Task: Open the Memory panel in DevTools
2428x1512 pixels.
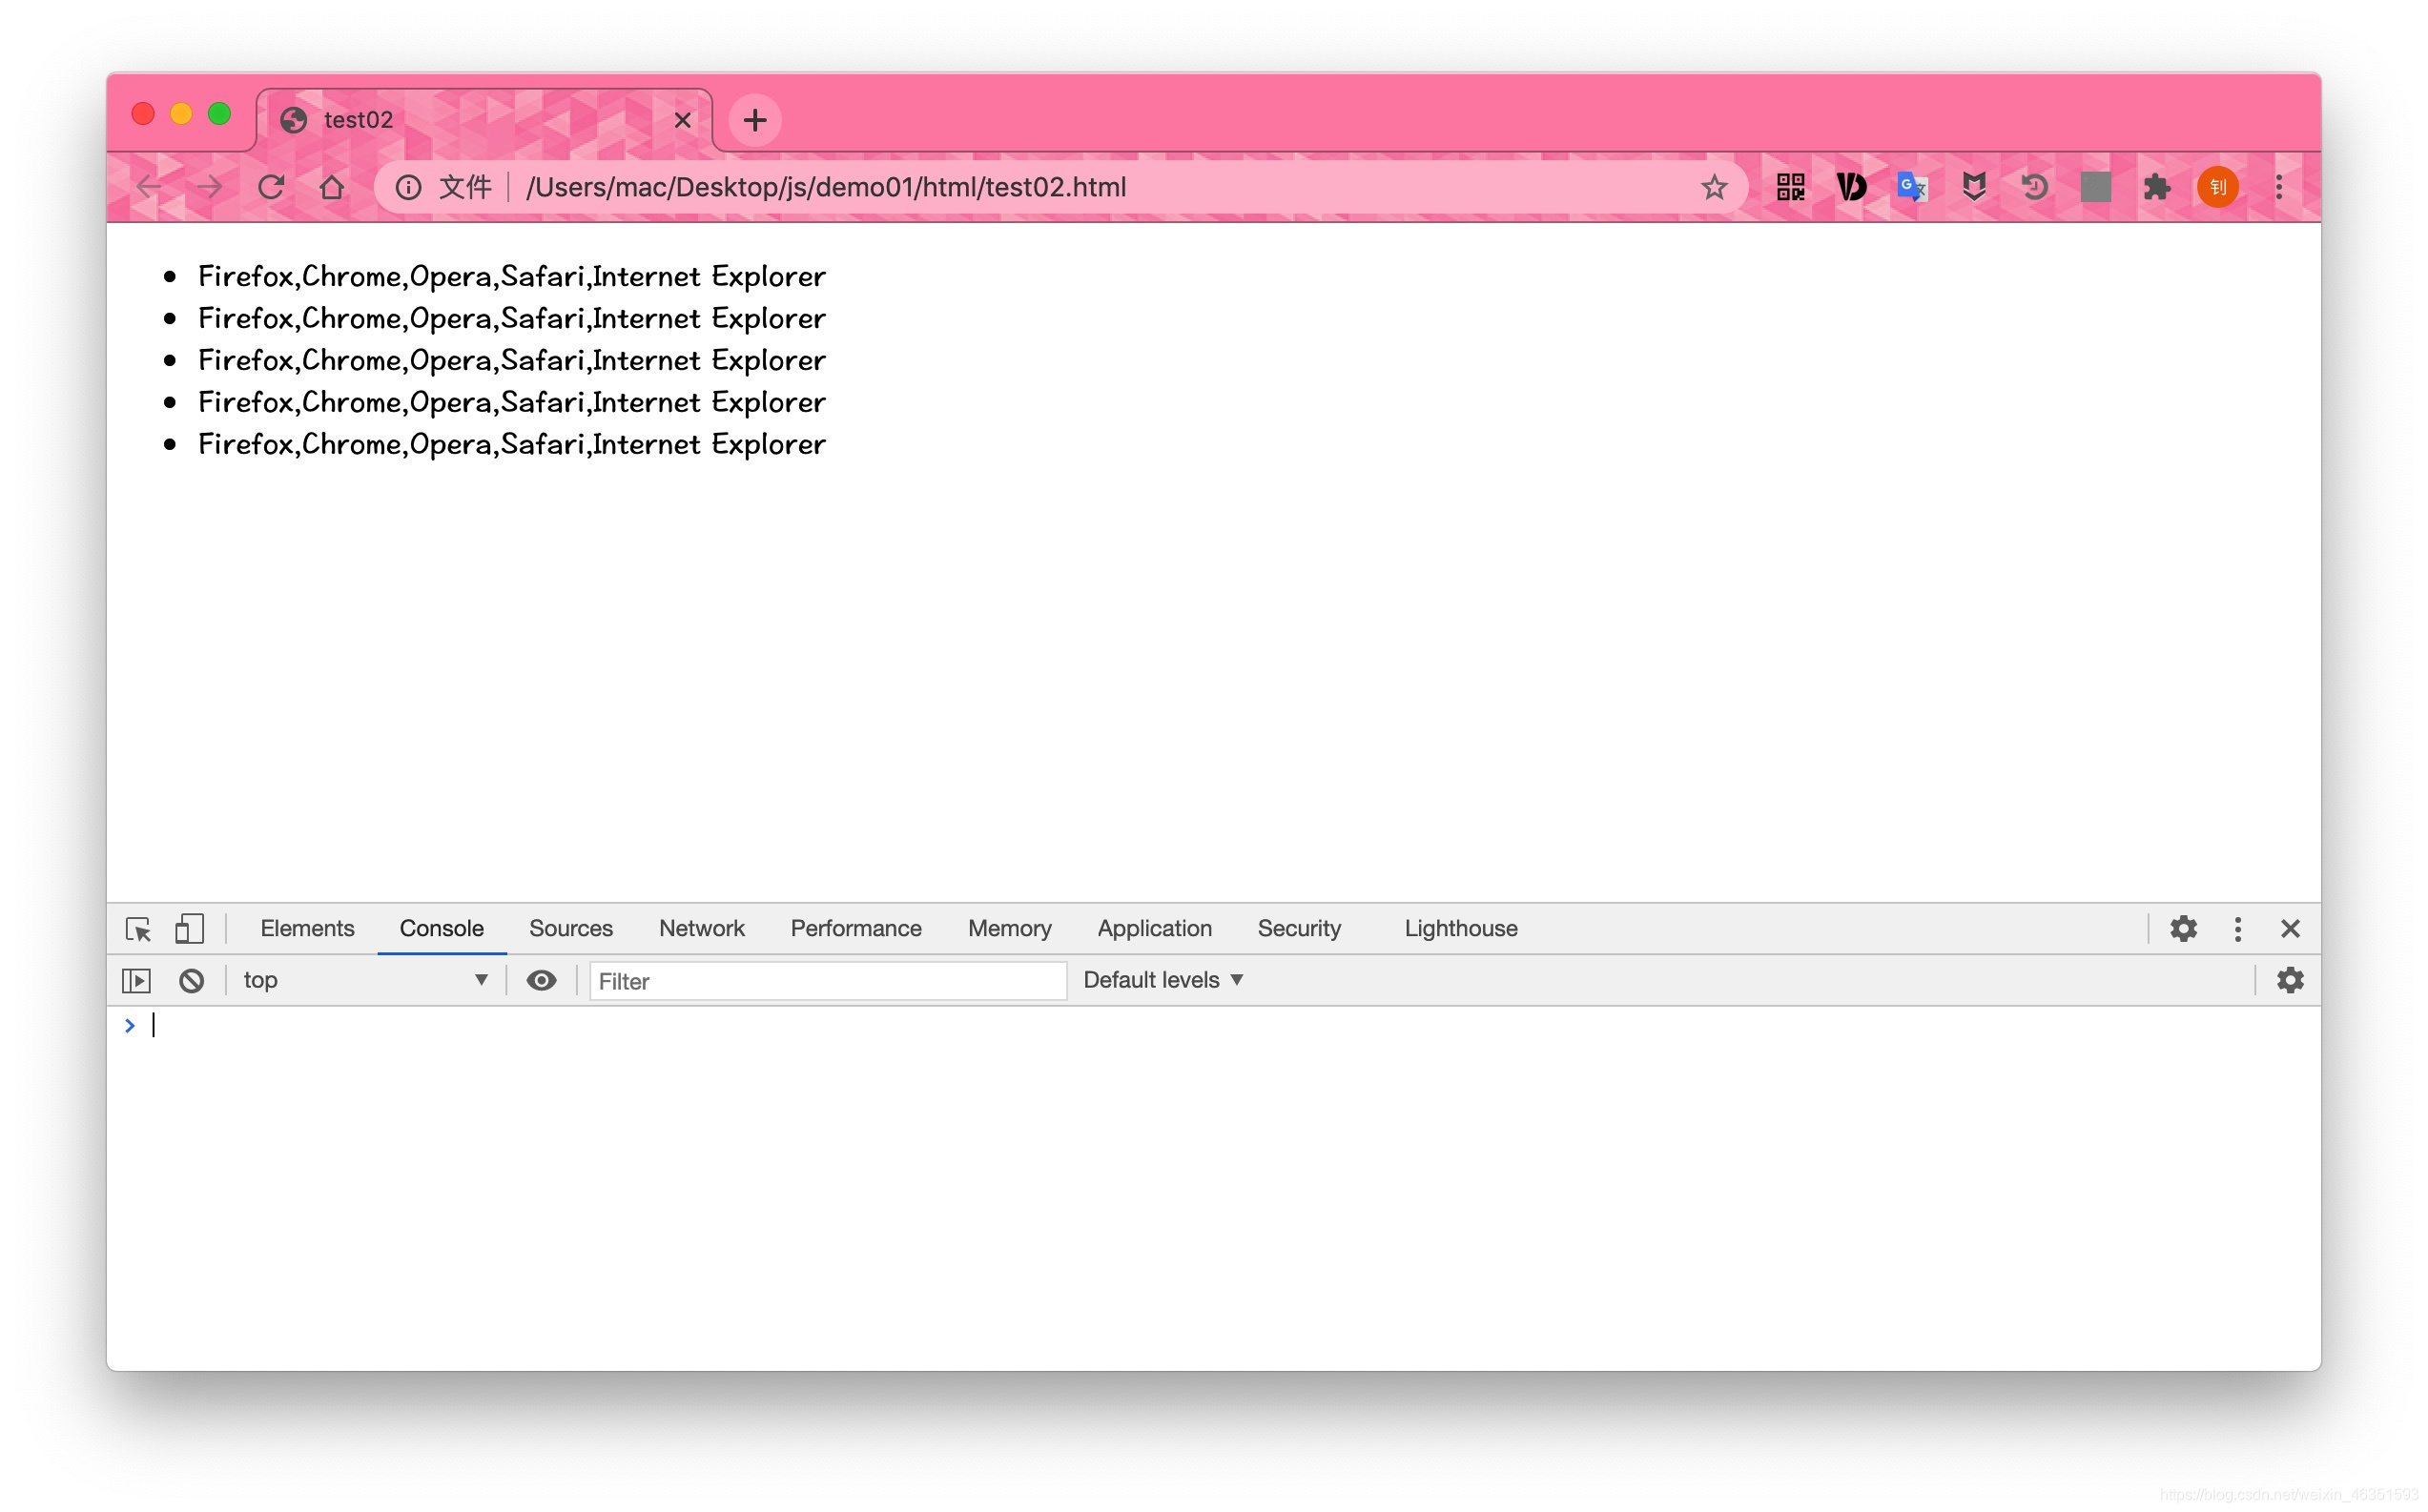Action: pos(1008,927)
